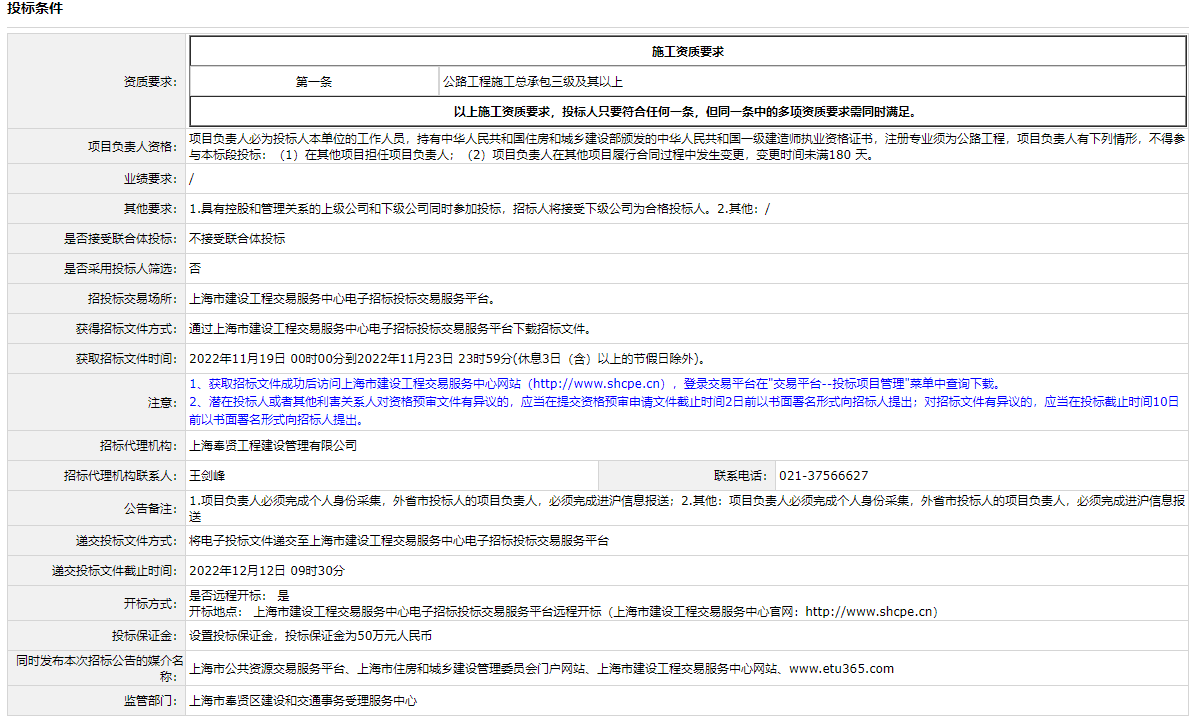
Task: Click contact person name 王剑锋
Action: point(207,476)
